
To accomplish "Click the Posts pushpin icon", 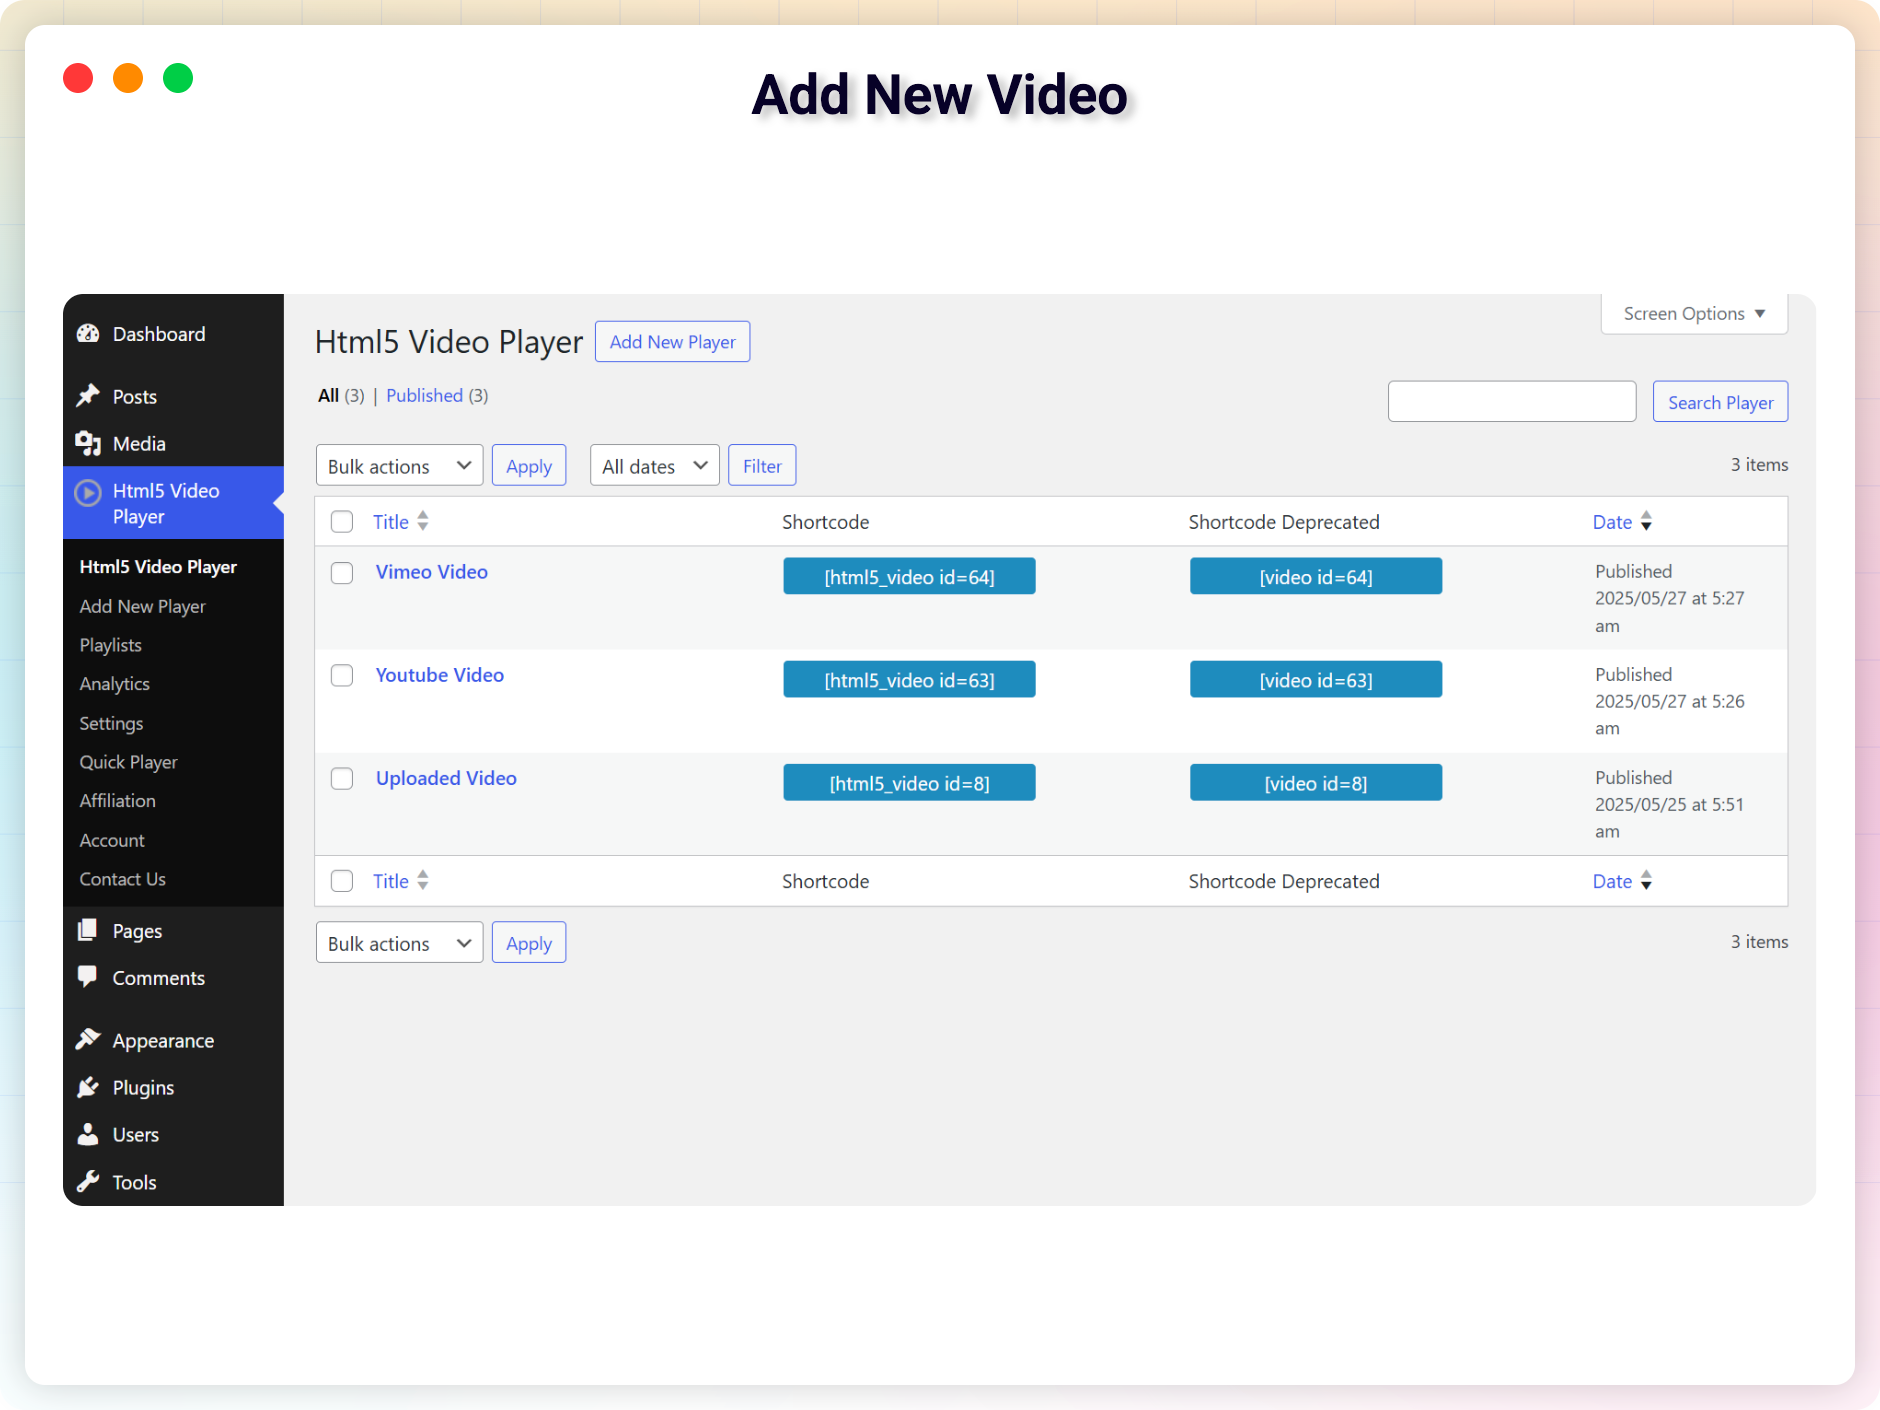I will (x=88, y=396).
